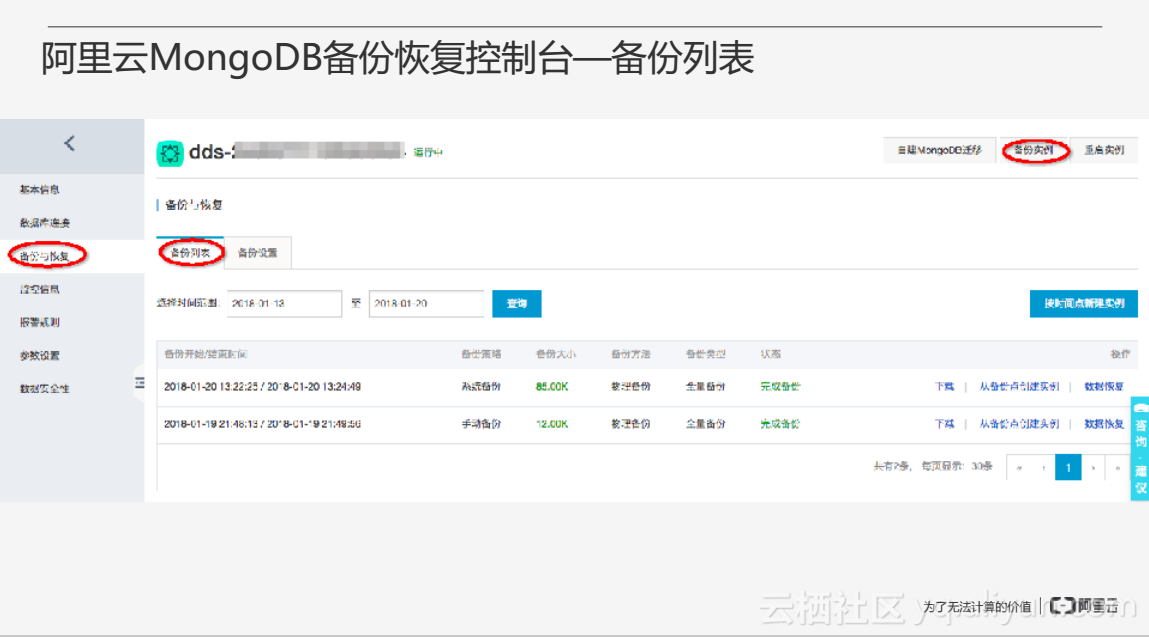Go to the first page in pagination
This screenshot has width=1149, height=637.
[x=1019, y=468]
